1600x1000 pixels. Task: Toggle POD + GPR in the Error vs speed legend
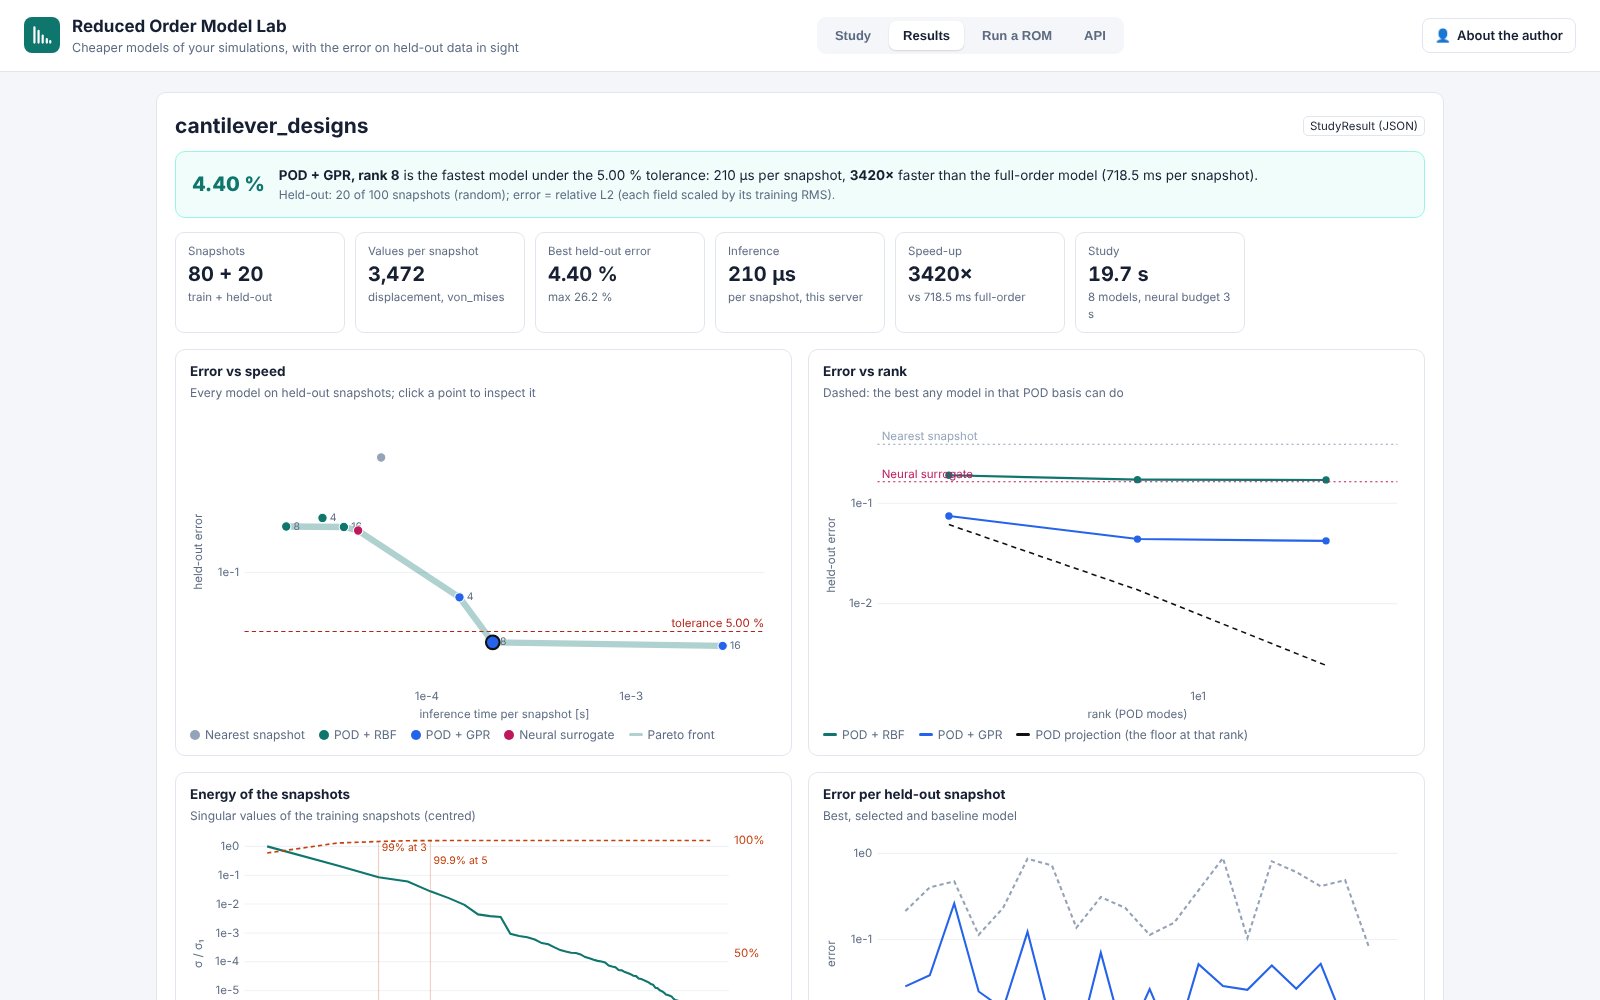click(x=450, y=735)
